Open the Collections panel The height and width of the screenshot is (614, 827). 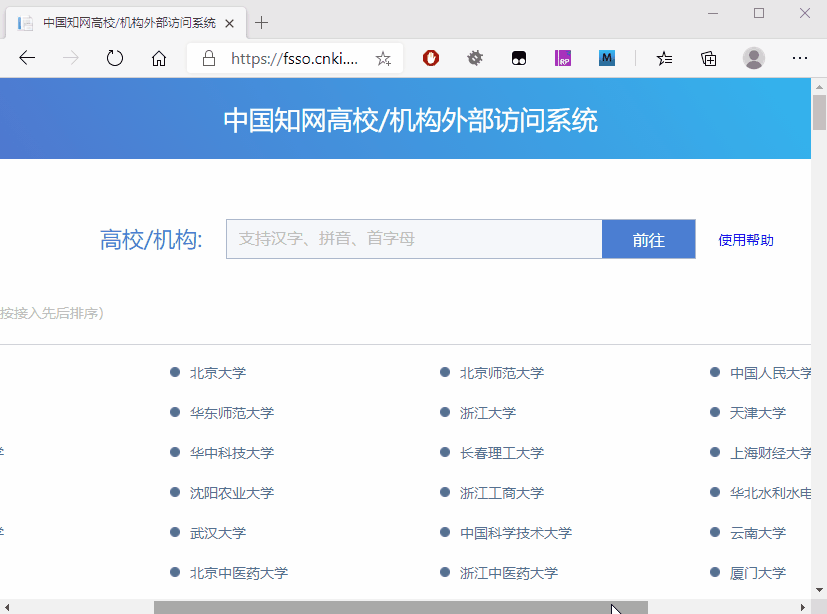pyautogui.click(x=708, y=58)
